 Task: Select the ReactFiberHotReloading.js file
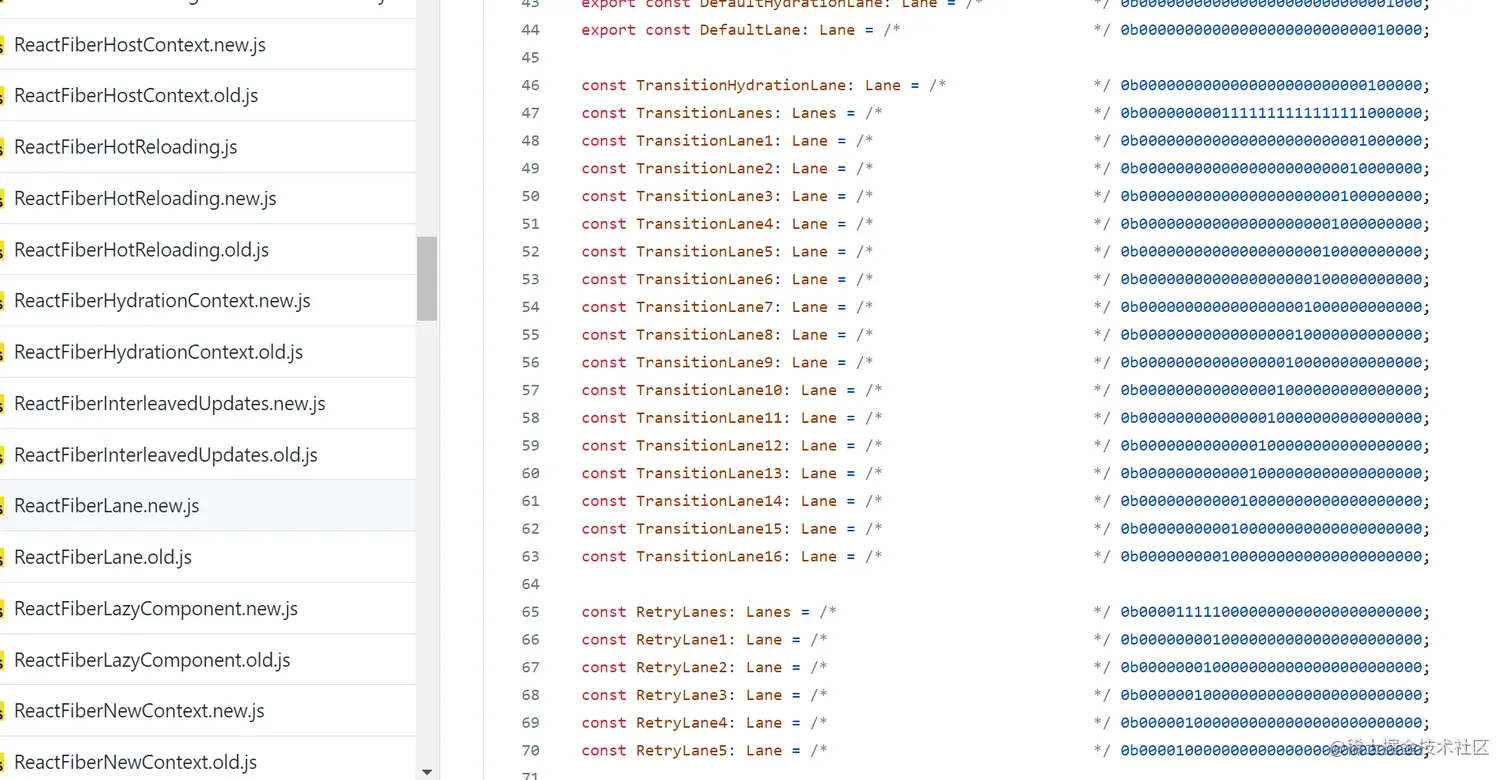click(126, 147)
